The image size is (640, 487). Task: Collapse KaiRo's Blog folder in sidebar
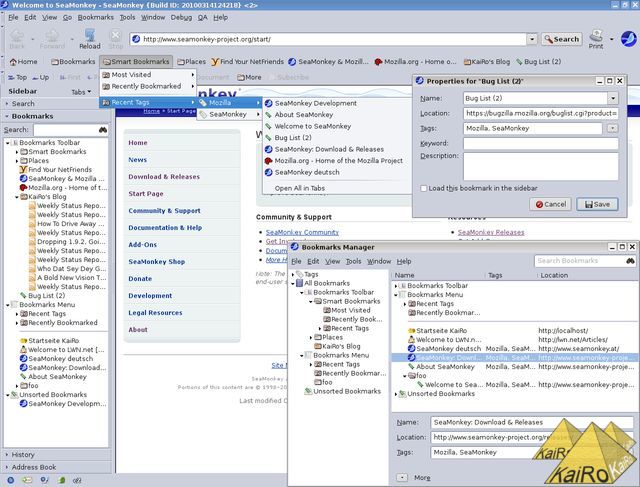17,197
